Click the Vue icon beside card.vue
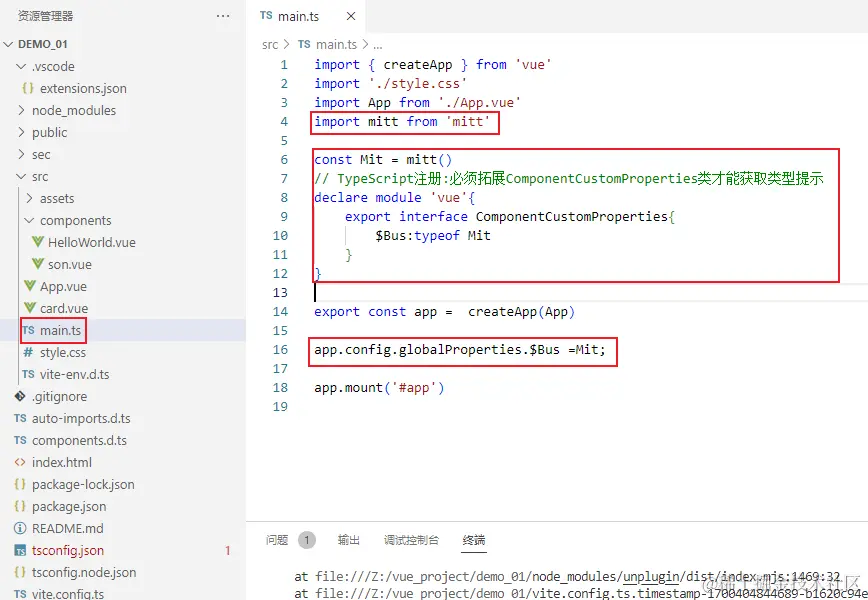Image resolution: width=868 pixels, height=600 pixels. (x=30, y=308)
